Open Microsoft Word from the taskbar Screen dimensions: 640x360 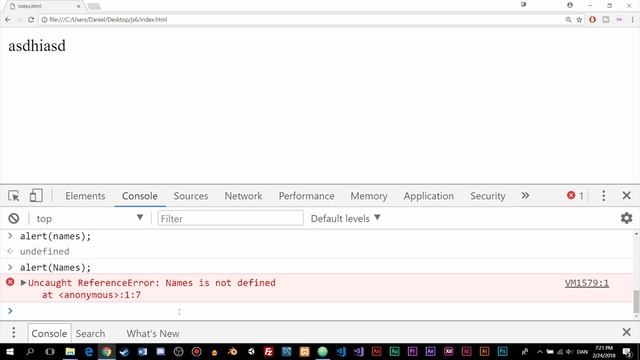142,351
